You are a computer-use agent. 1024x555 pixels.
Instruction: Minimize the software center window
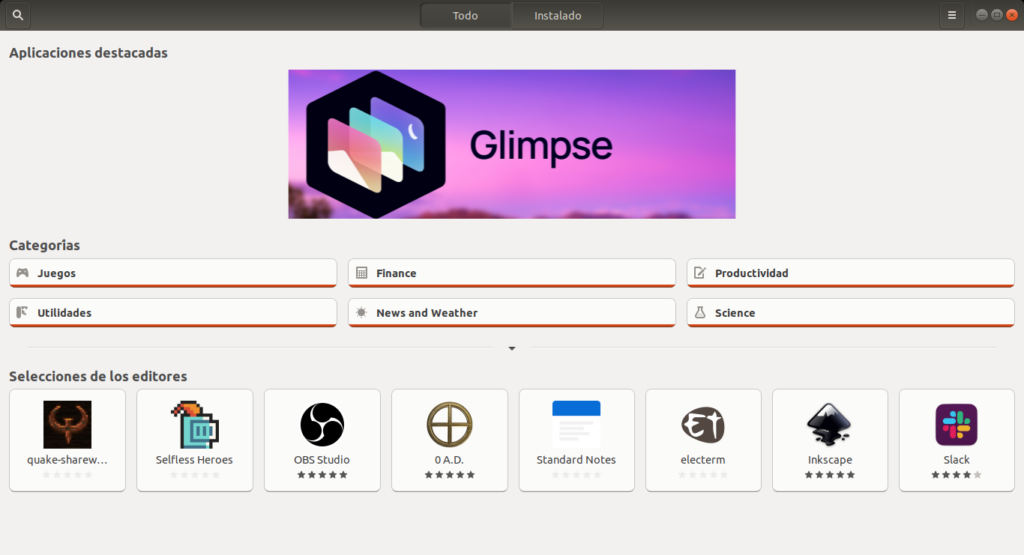click(982, 15)
